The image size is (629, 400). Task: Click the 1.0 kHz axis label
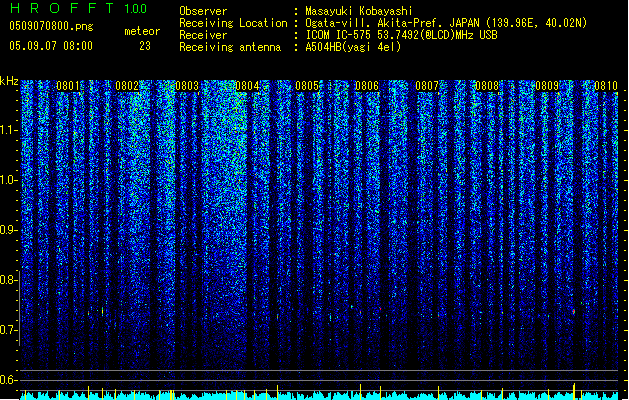coord(9,180)
